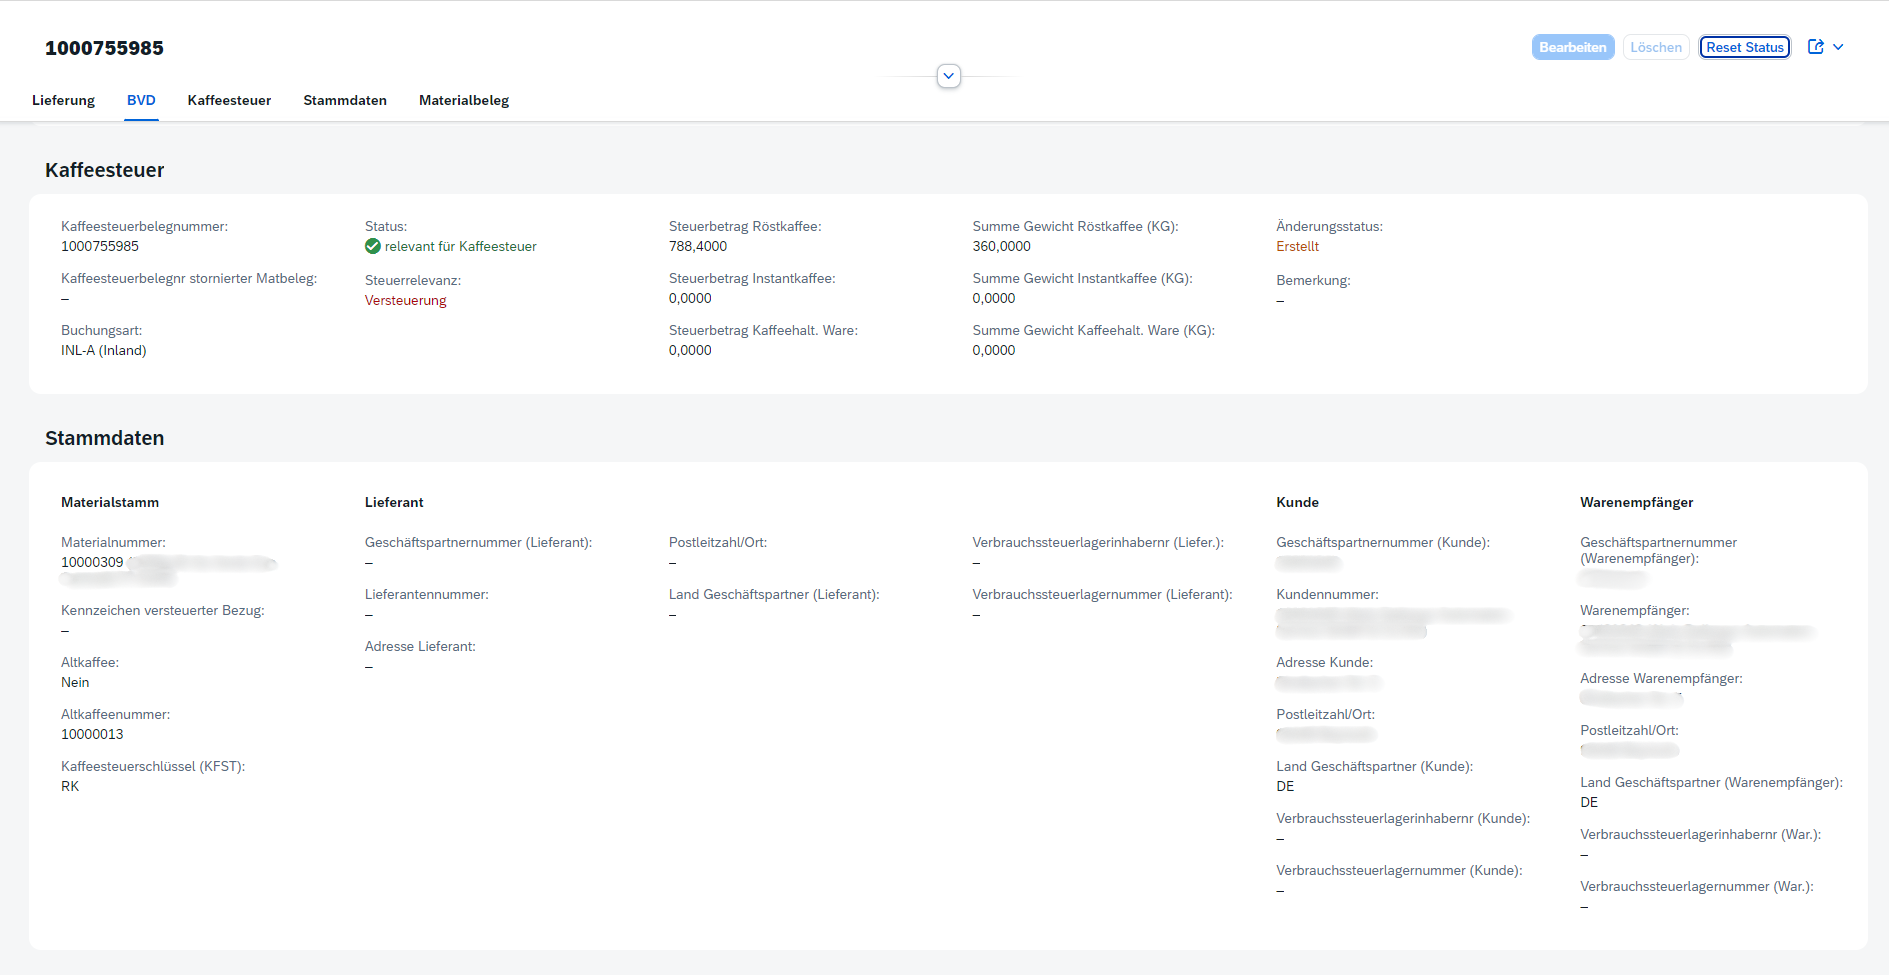Click the text relevant für Kaffeesteuer

(461, 246)
